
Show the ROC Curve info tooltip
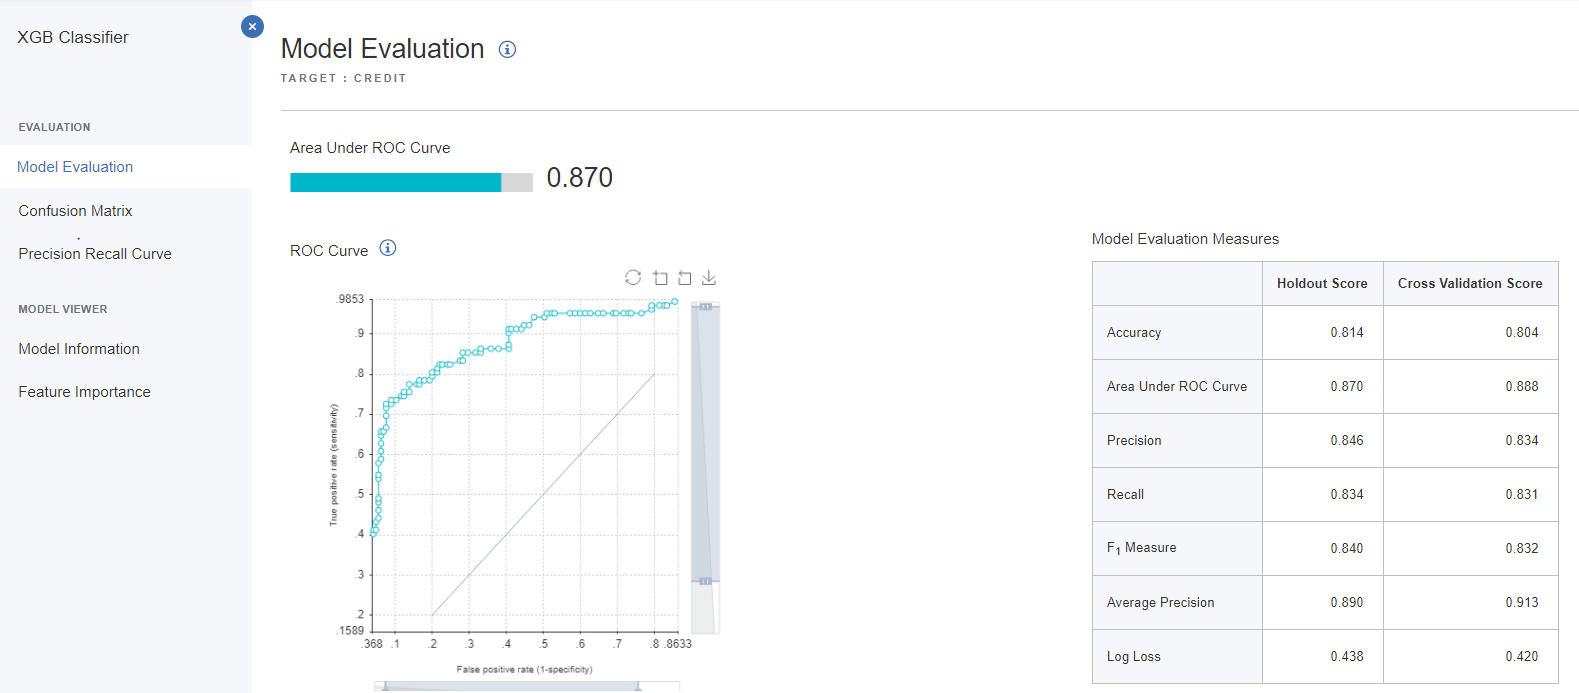388,248
